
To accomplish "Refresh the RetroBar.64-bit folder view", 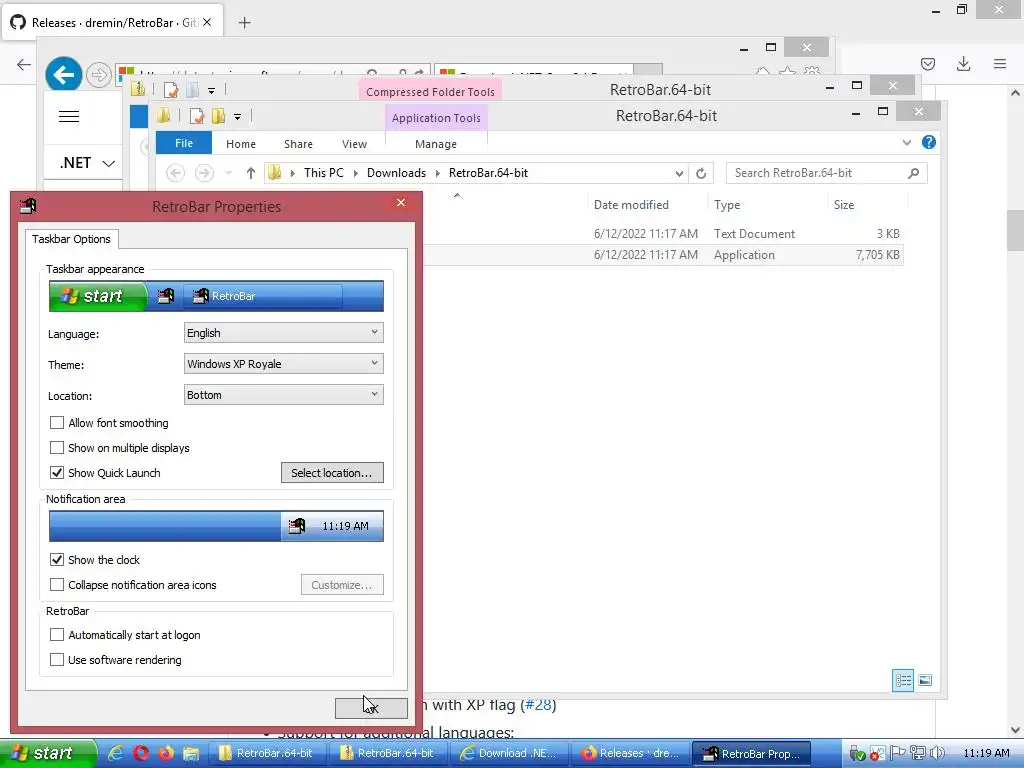I will tap(701, 173).
